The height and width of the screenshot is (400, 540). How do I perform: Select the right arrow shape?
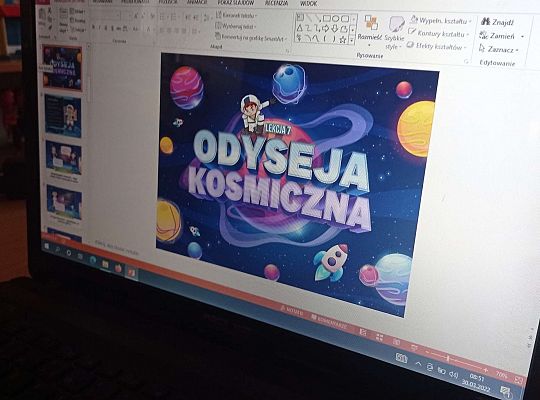coord(325,29)
